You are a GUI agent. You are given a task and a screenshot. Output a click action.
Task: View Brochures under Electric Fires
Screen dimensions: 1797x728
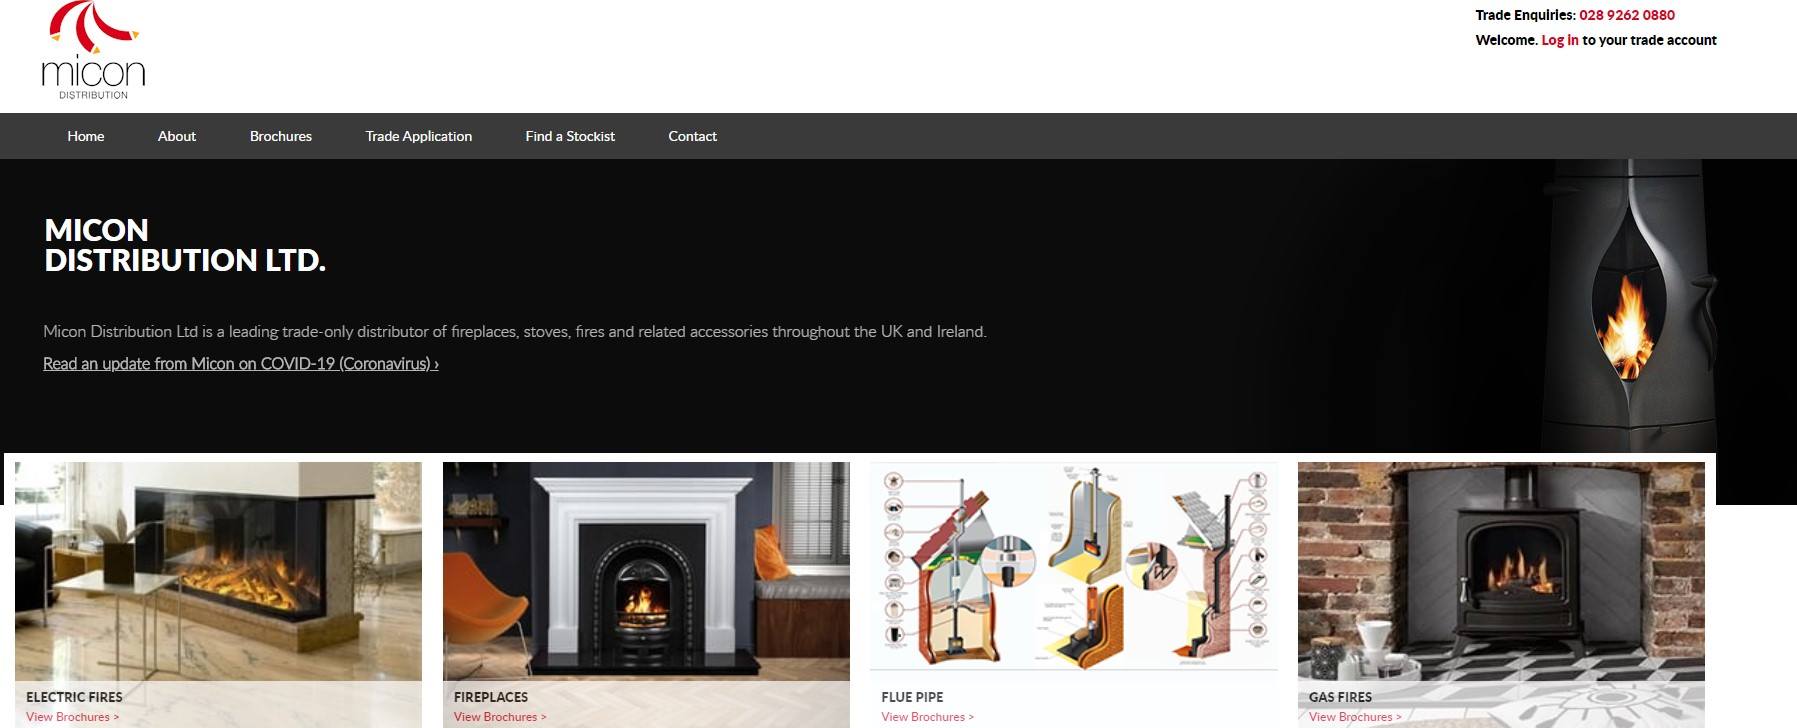[x=72, y=717]
